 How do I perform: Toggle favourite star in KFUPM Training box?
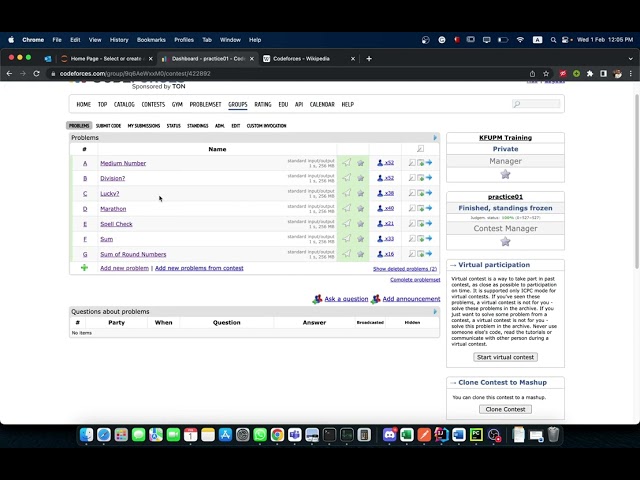click(x=505, y=174)
